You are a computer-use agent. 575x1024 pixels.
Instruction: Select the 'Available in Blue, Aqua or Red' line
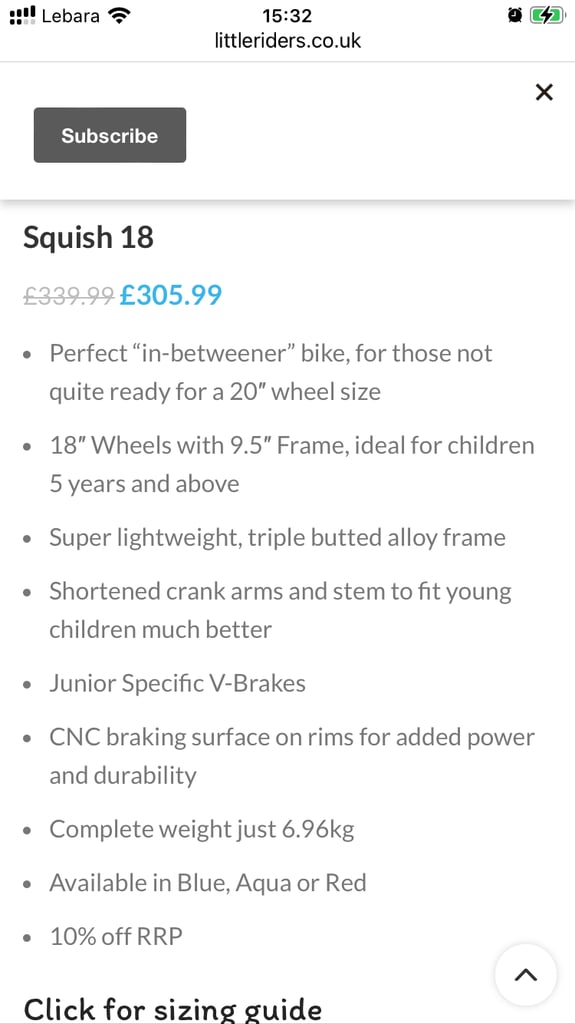pyautogui.click(x=208, y=883)
